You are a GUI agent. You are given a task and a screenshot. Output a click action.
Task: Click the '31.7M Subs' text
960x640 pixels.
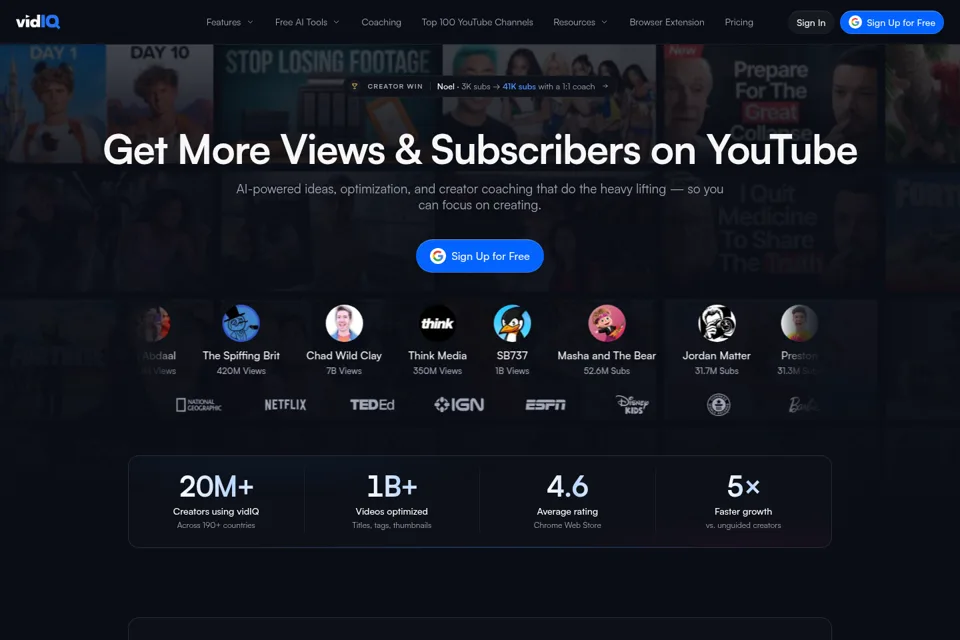coord(717,371)
